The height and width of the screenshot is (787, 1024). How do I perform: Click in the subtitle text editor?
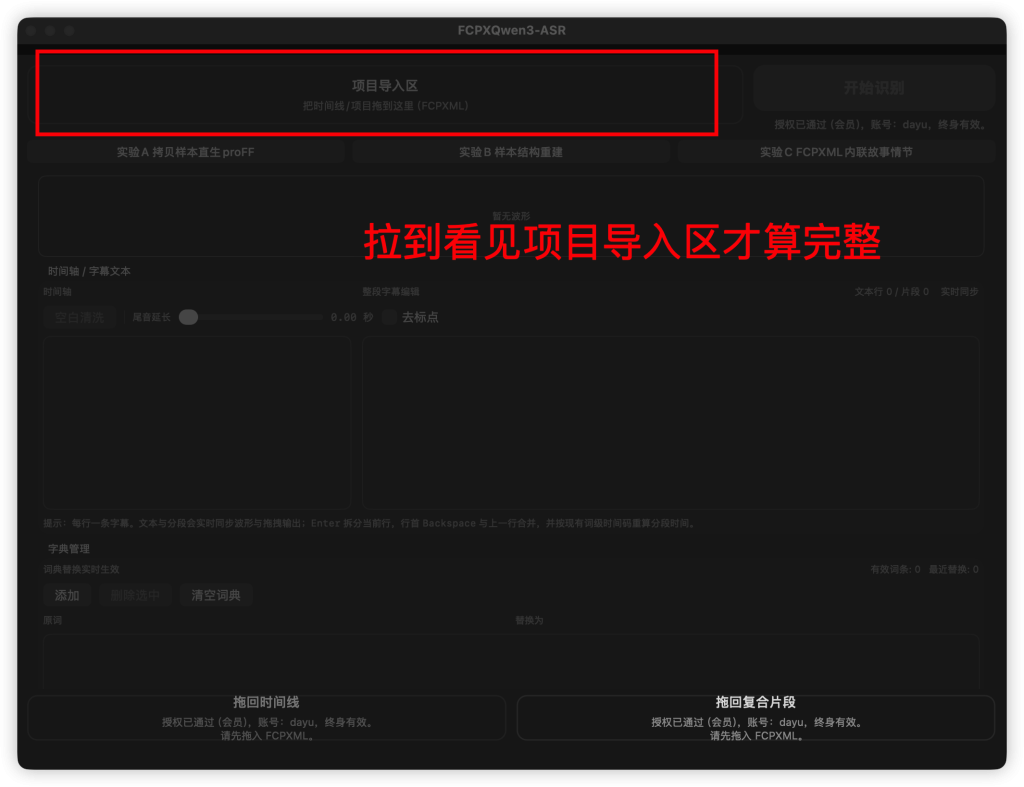click(670, 422)
